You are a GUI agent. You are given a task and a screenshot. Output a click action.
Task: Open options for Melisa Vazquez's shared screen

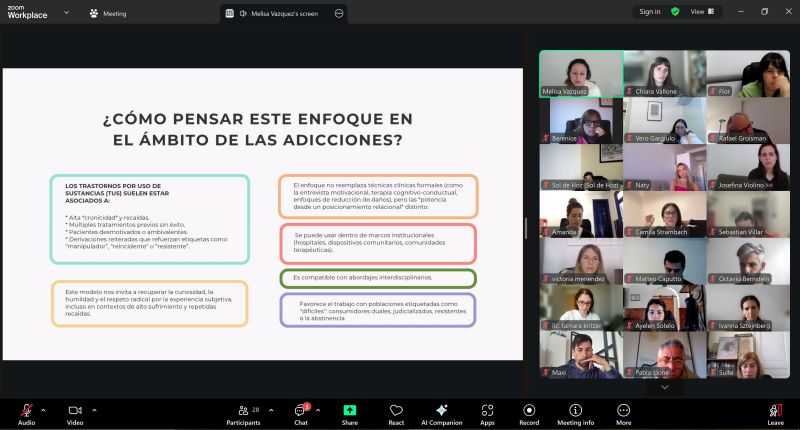(x=339, y=13)
